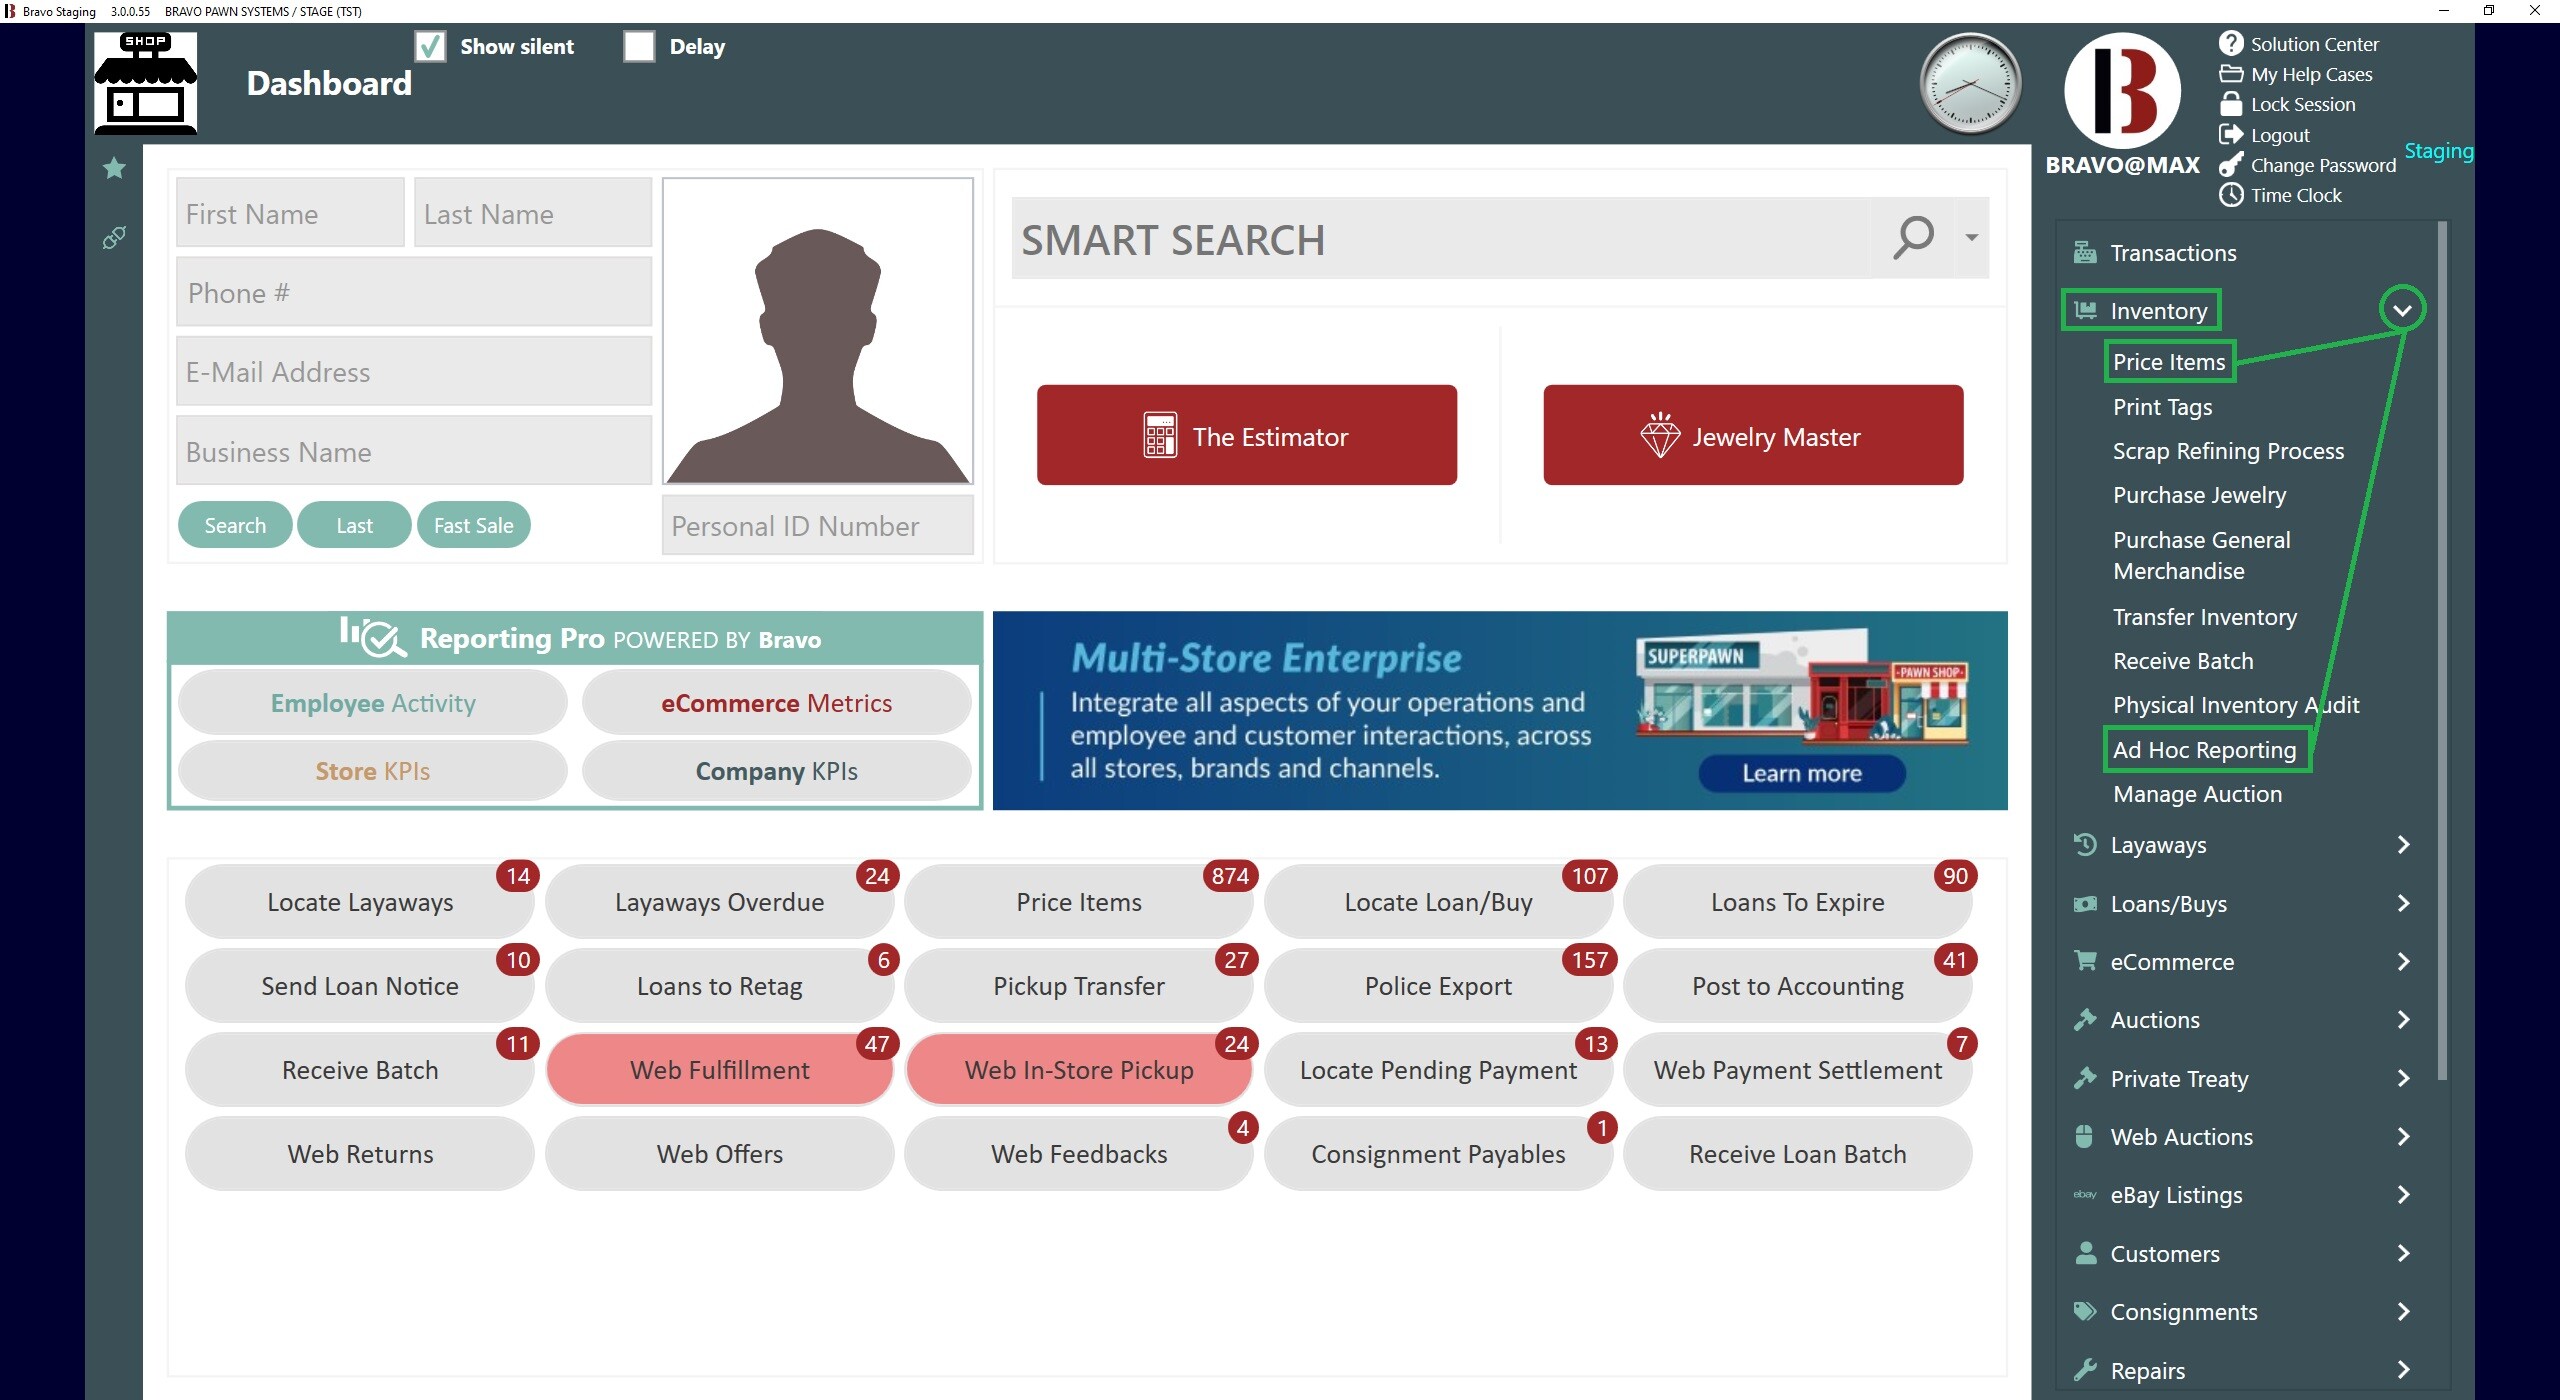
Task: Click the Customers person icon
Action: click(2085, 1253)
